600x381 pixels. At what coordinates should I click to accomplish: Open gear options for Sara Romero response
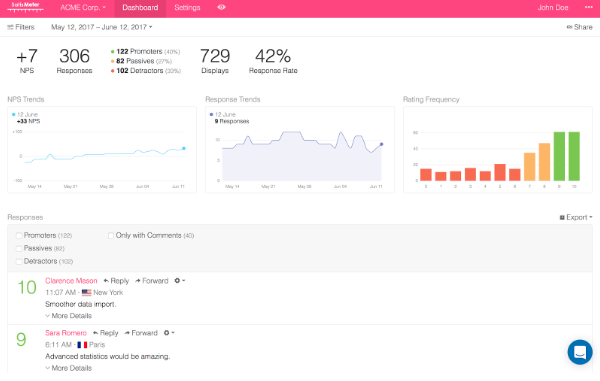click(x=169, y=333)
